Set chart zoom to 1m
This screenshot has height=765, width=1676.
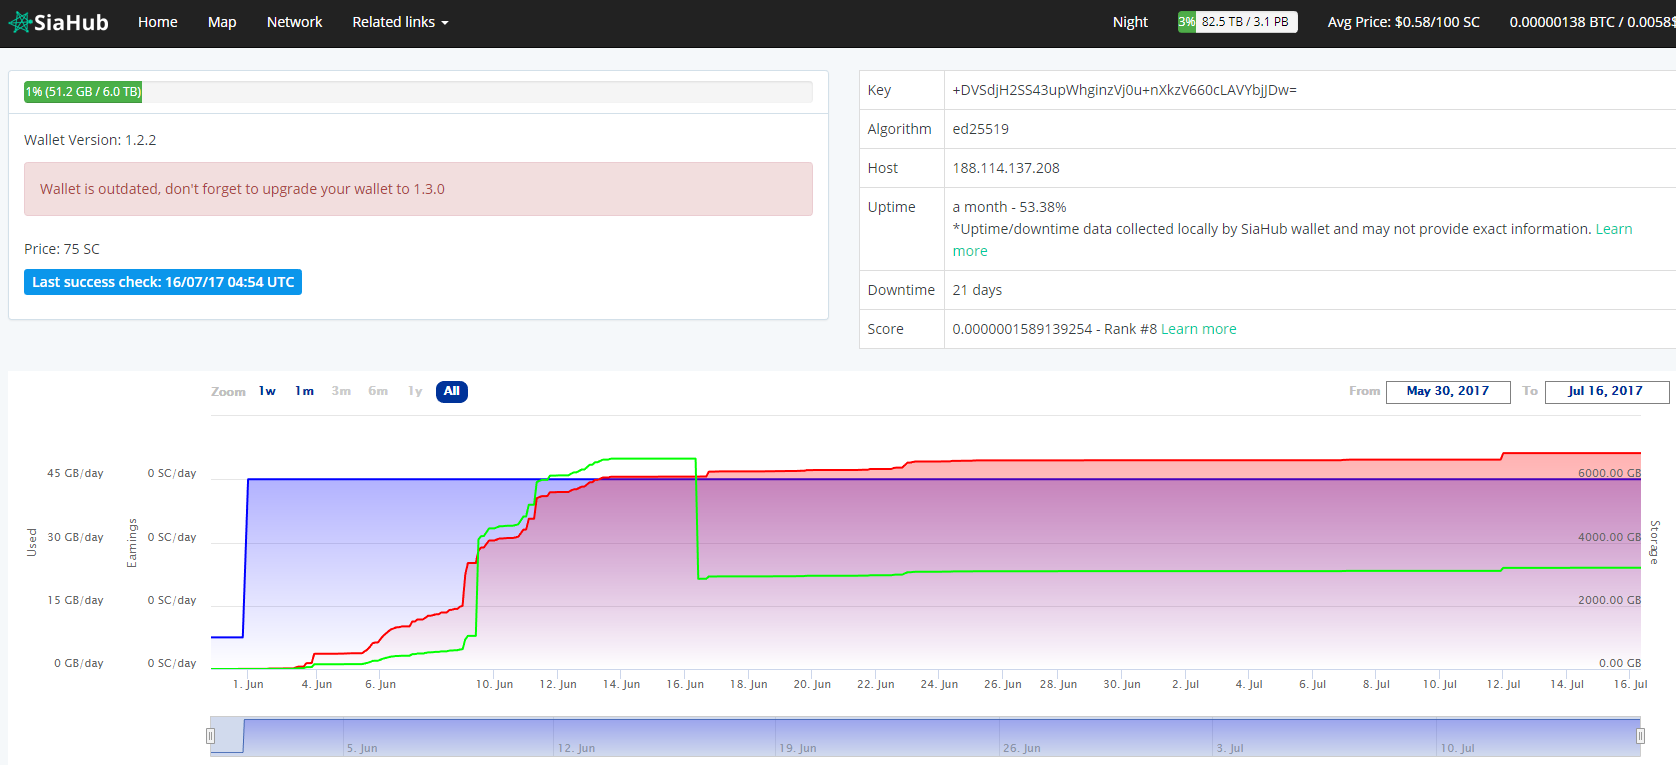pos(304,391)
